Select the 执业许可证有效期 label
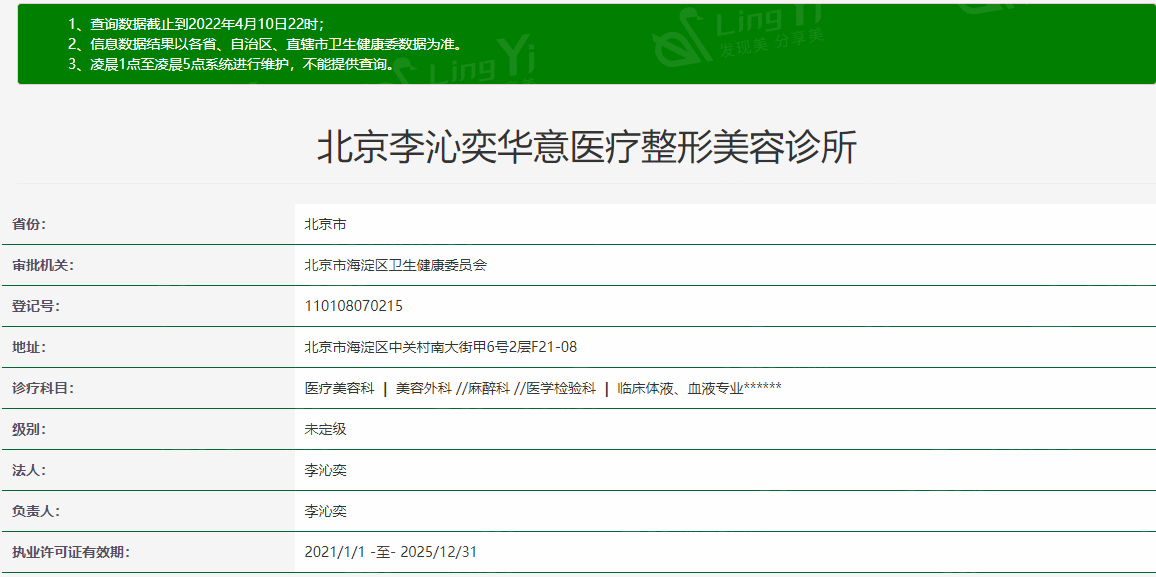1156x577 pixels. coord(71,551)
